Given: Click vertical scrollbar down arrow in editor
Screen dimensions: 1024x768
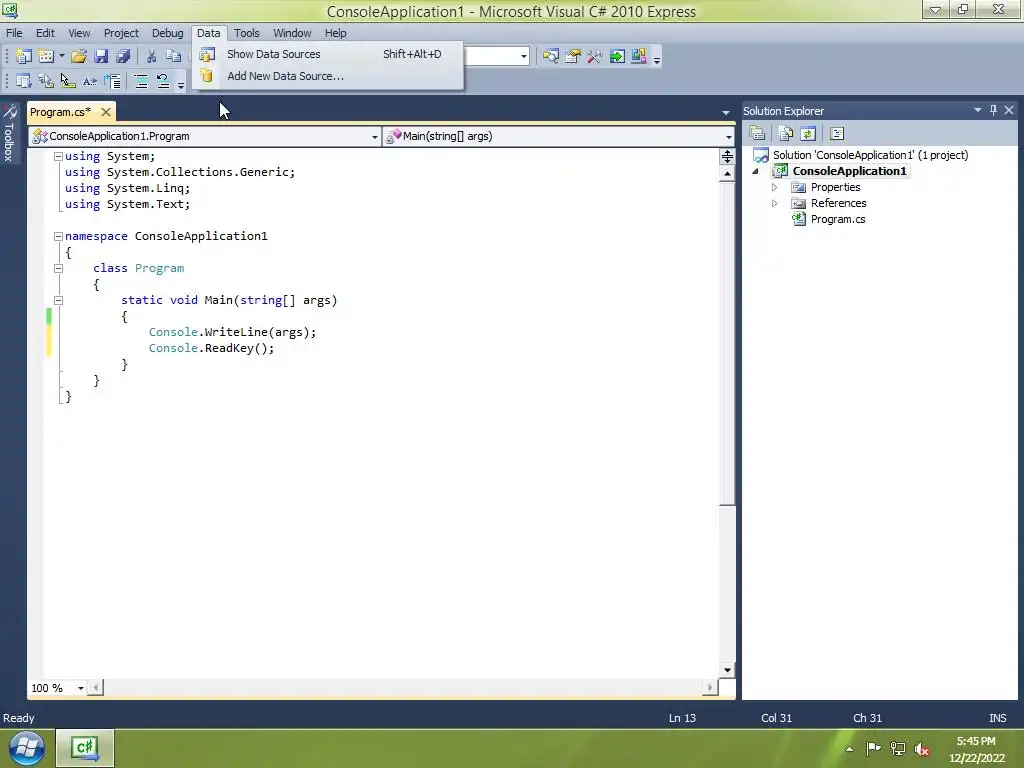Looking at the screenshot, I should click(x=727, y=670).
